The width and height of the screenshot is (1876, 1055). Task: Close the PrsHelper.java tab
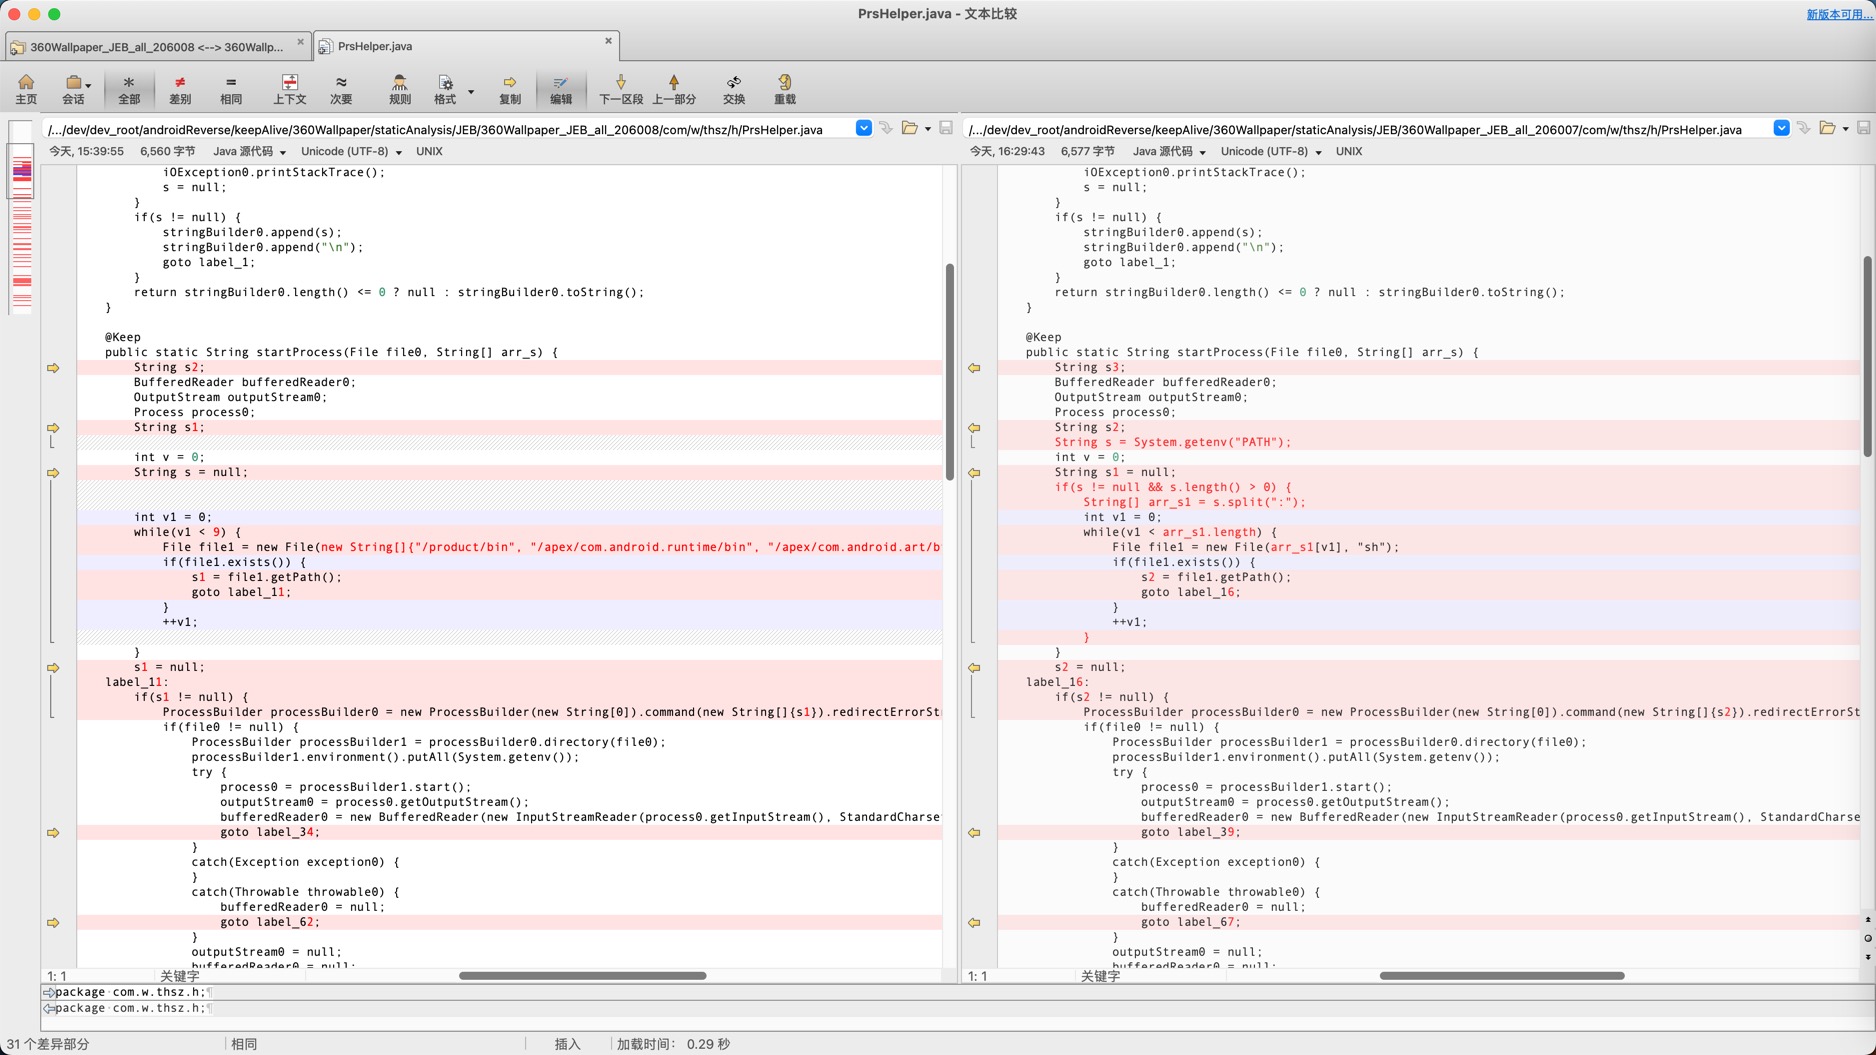point(608,41)
